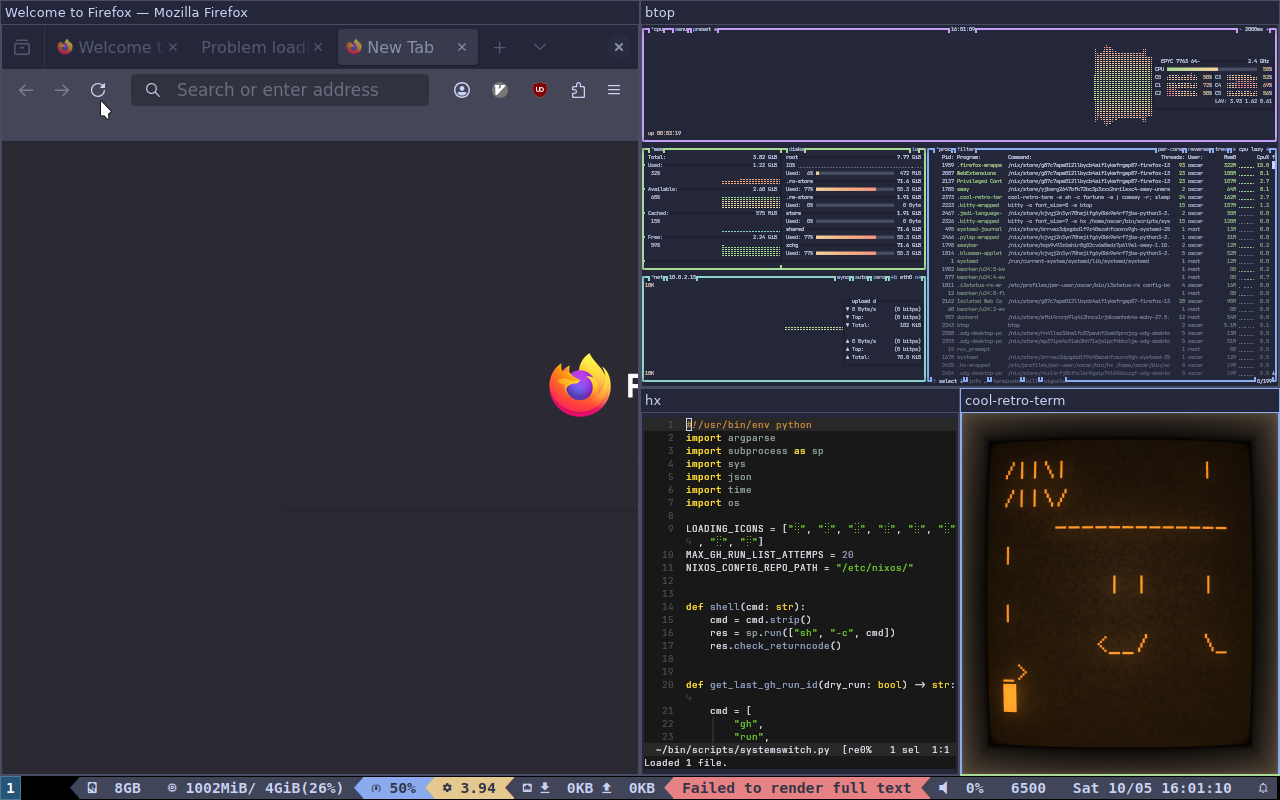This screenshot has height=800, width=1280.
Task: Toggle the btop cpu box label
Action: 657,29
